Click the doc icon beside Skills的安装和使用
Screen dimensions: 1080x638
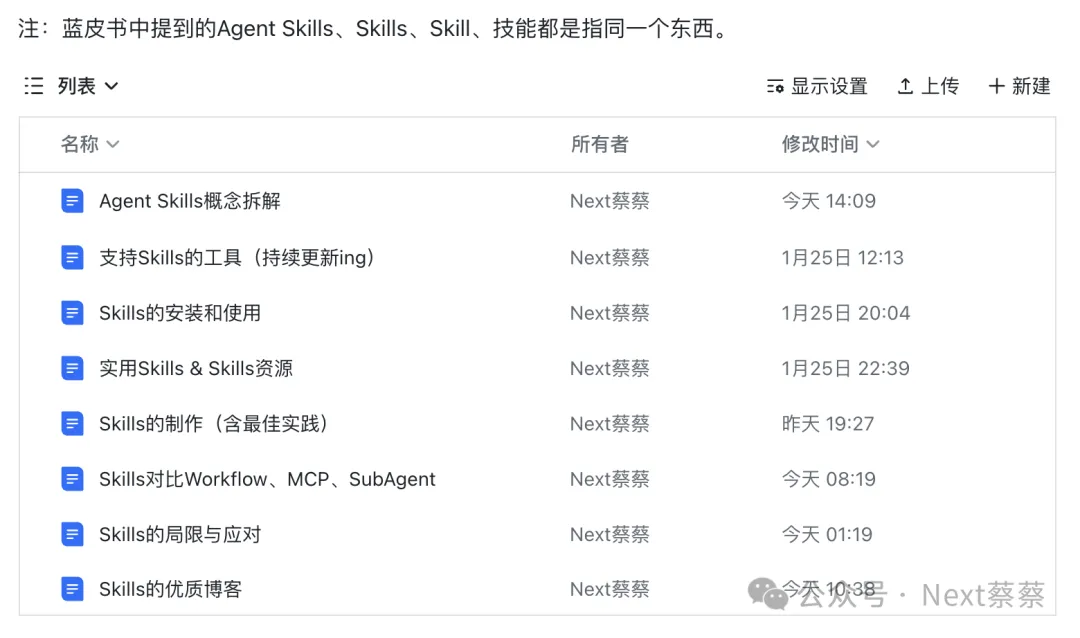72,313
